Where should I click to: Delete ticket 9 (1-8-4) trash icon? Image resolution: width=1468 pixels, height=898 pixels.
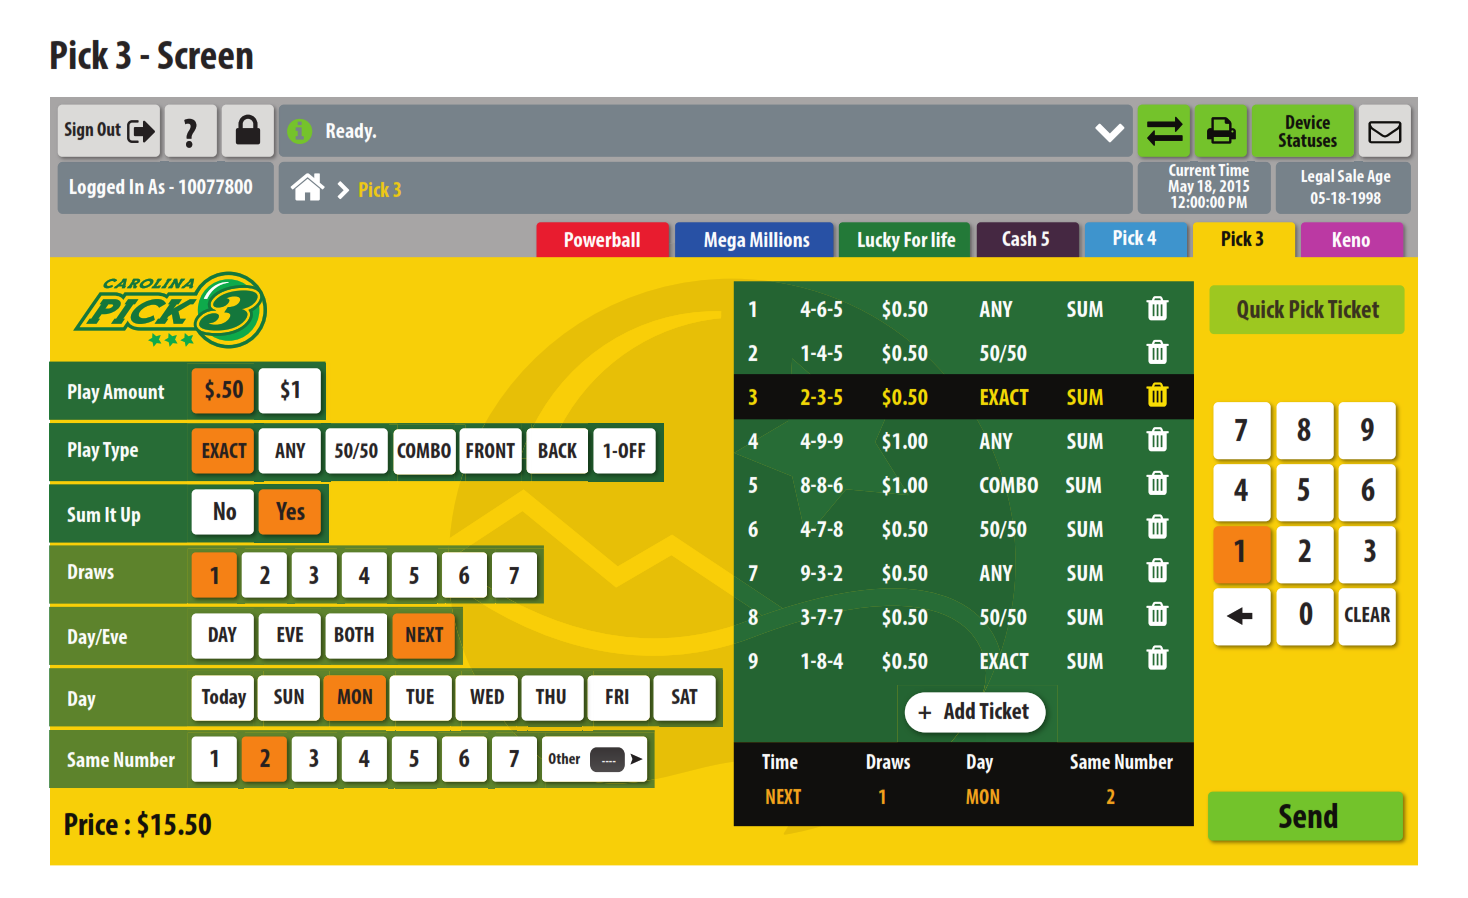1157,659
